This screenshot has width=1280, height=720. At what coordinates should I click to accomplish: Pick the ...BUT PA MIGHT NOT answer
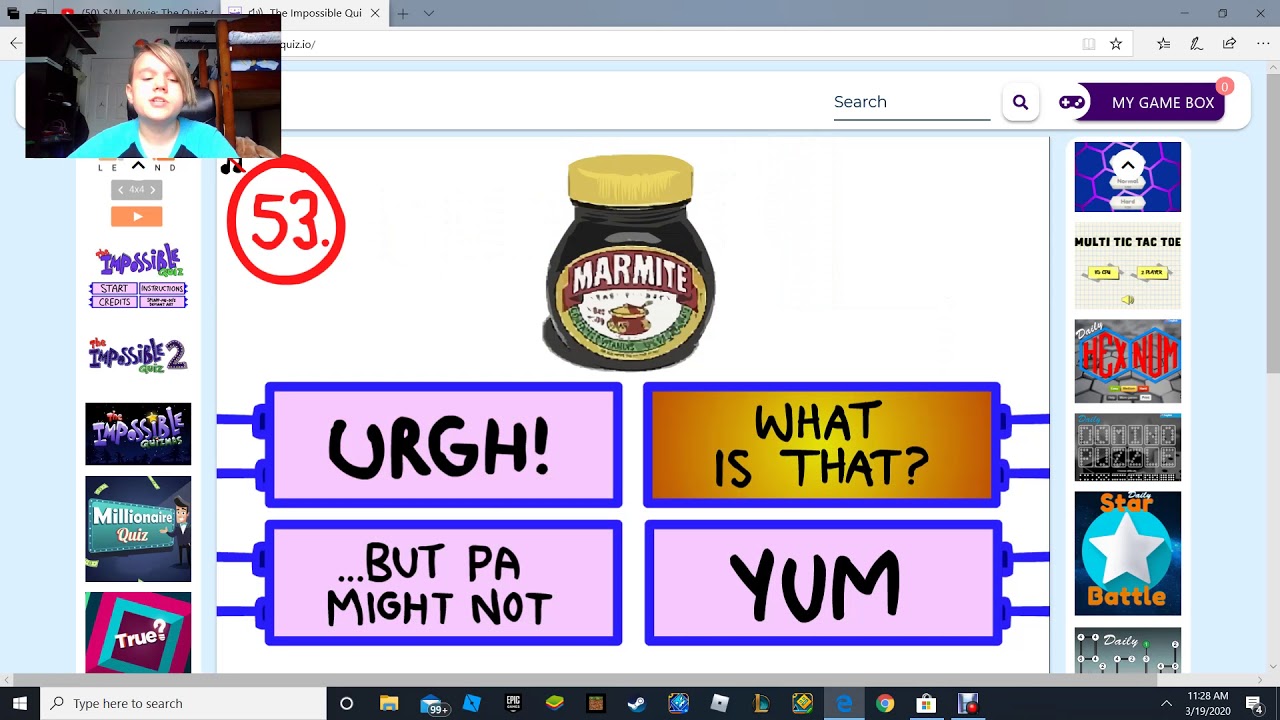tap(444, 583)
